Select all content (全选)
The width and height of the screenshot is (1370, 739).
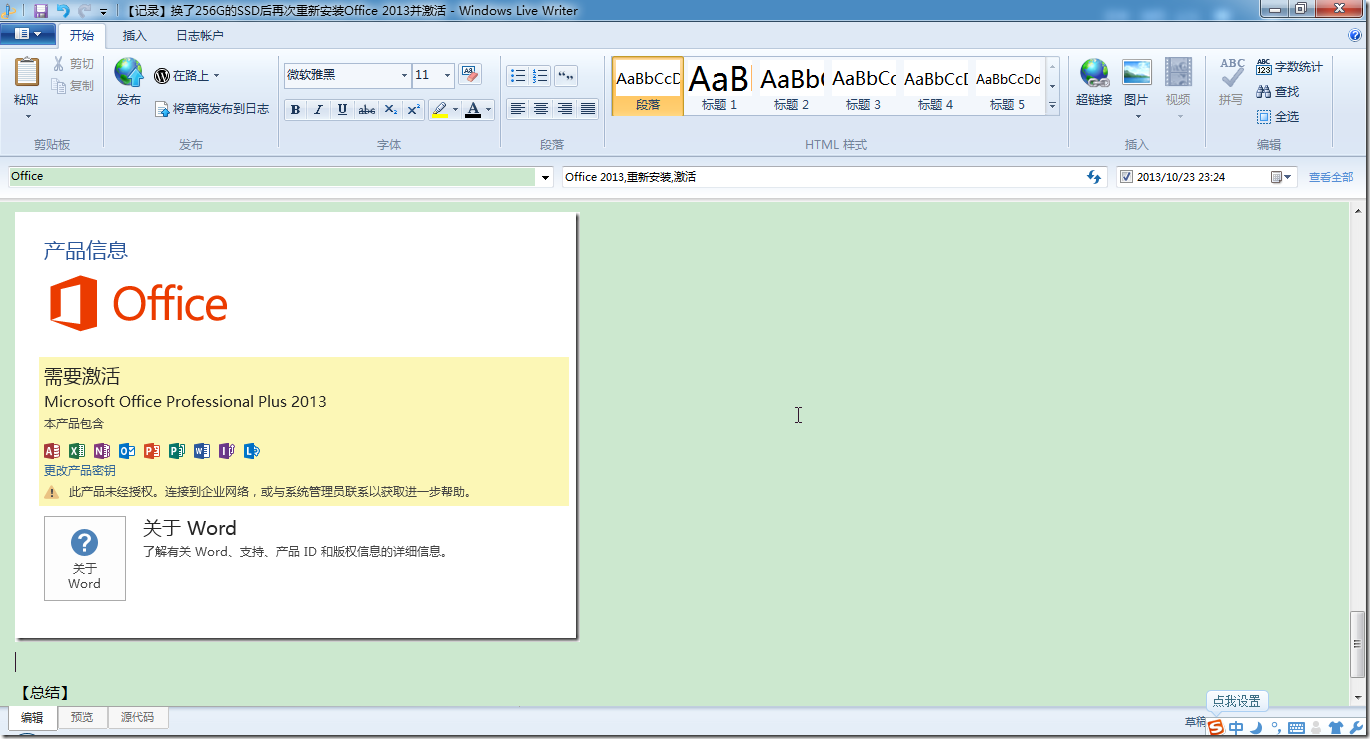coord(1278,117)
